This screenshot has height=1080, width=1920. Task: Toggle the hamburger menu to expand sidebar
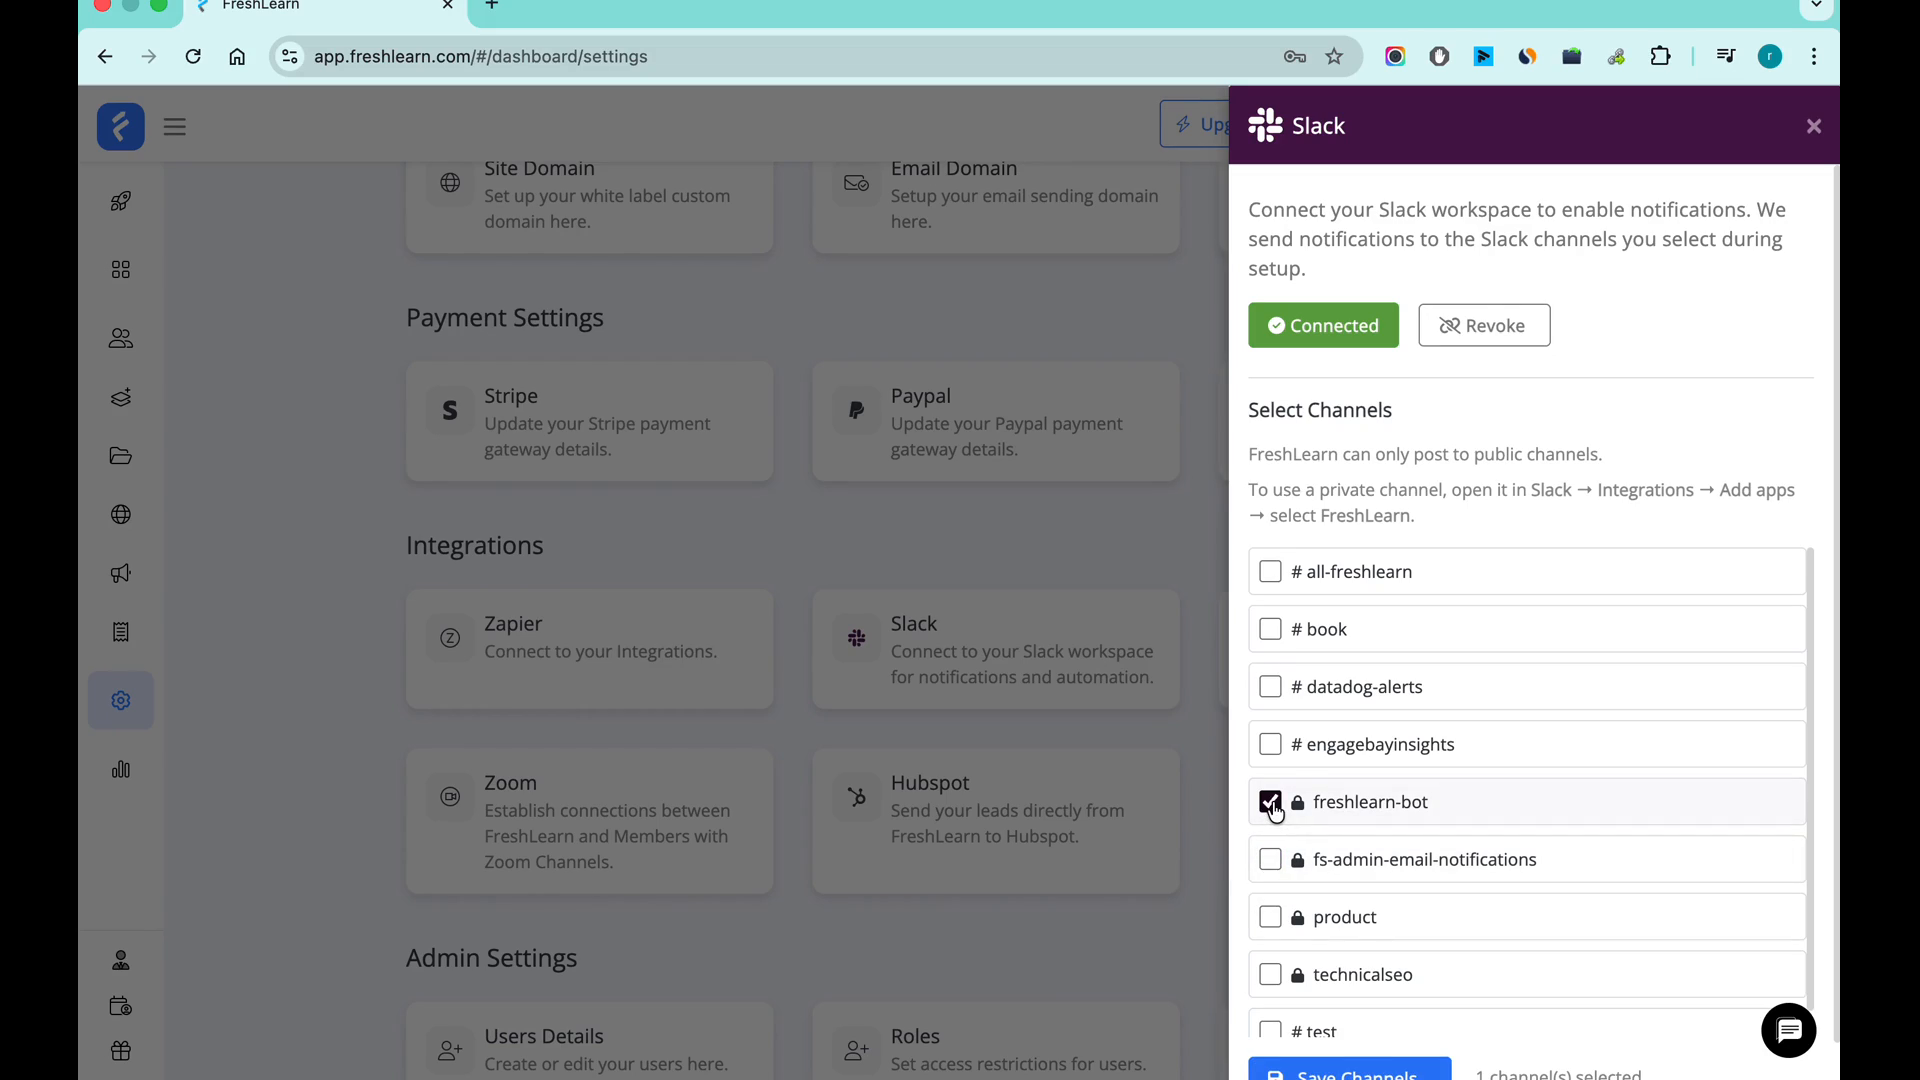(175, 127)
